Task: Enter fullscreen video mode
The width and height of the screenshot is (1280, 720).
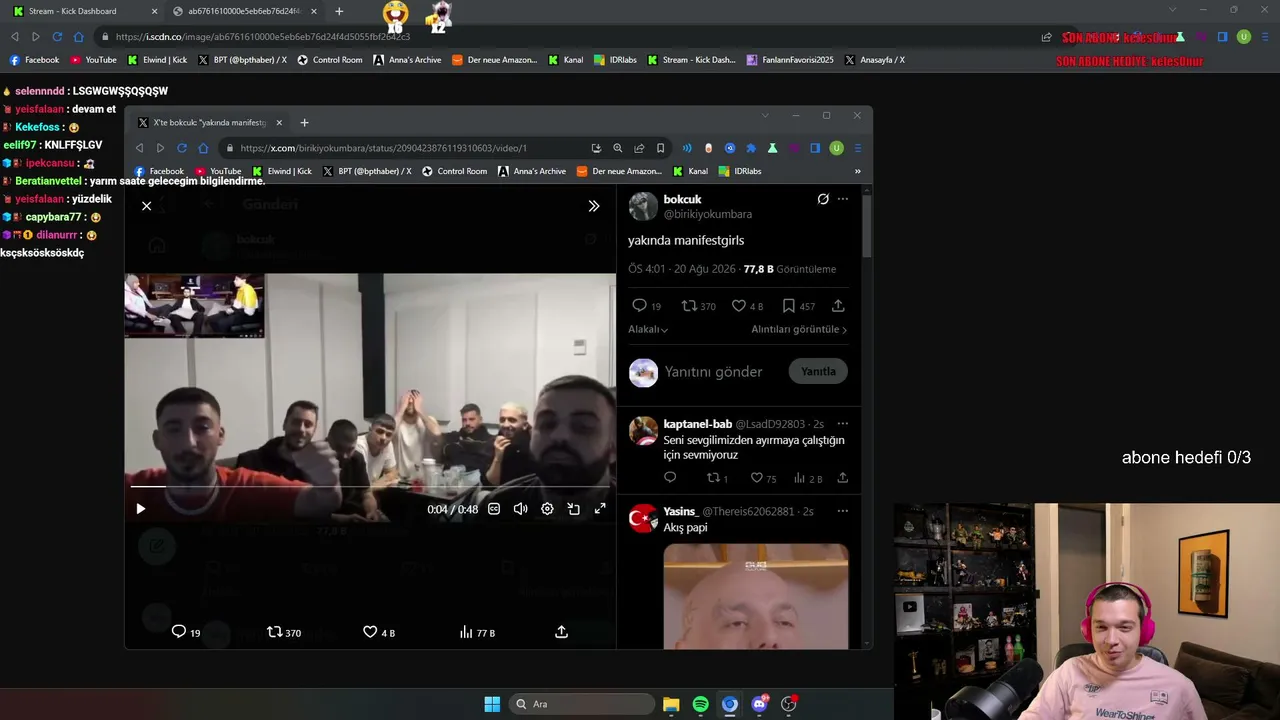Action: point(600,509)
